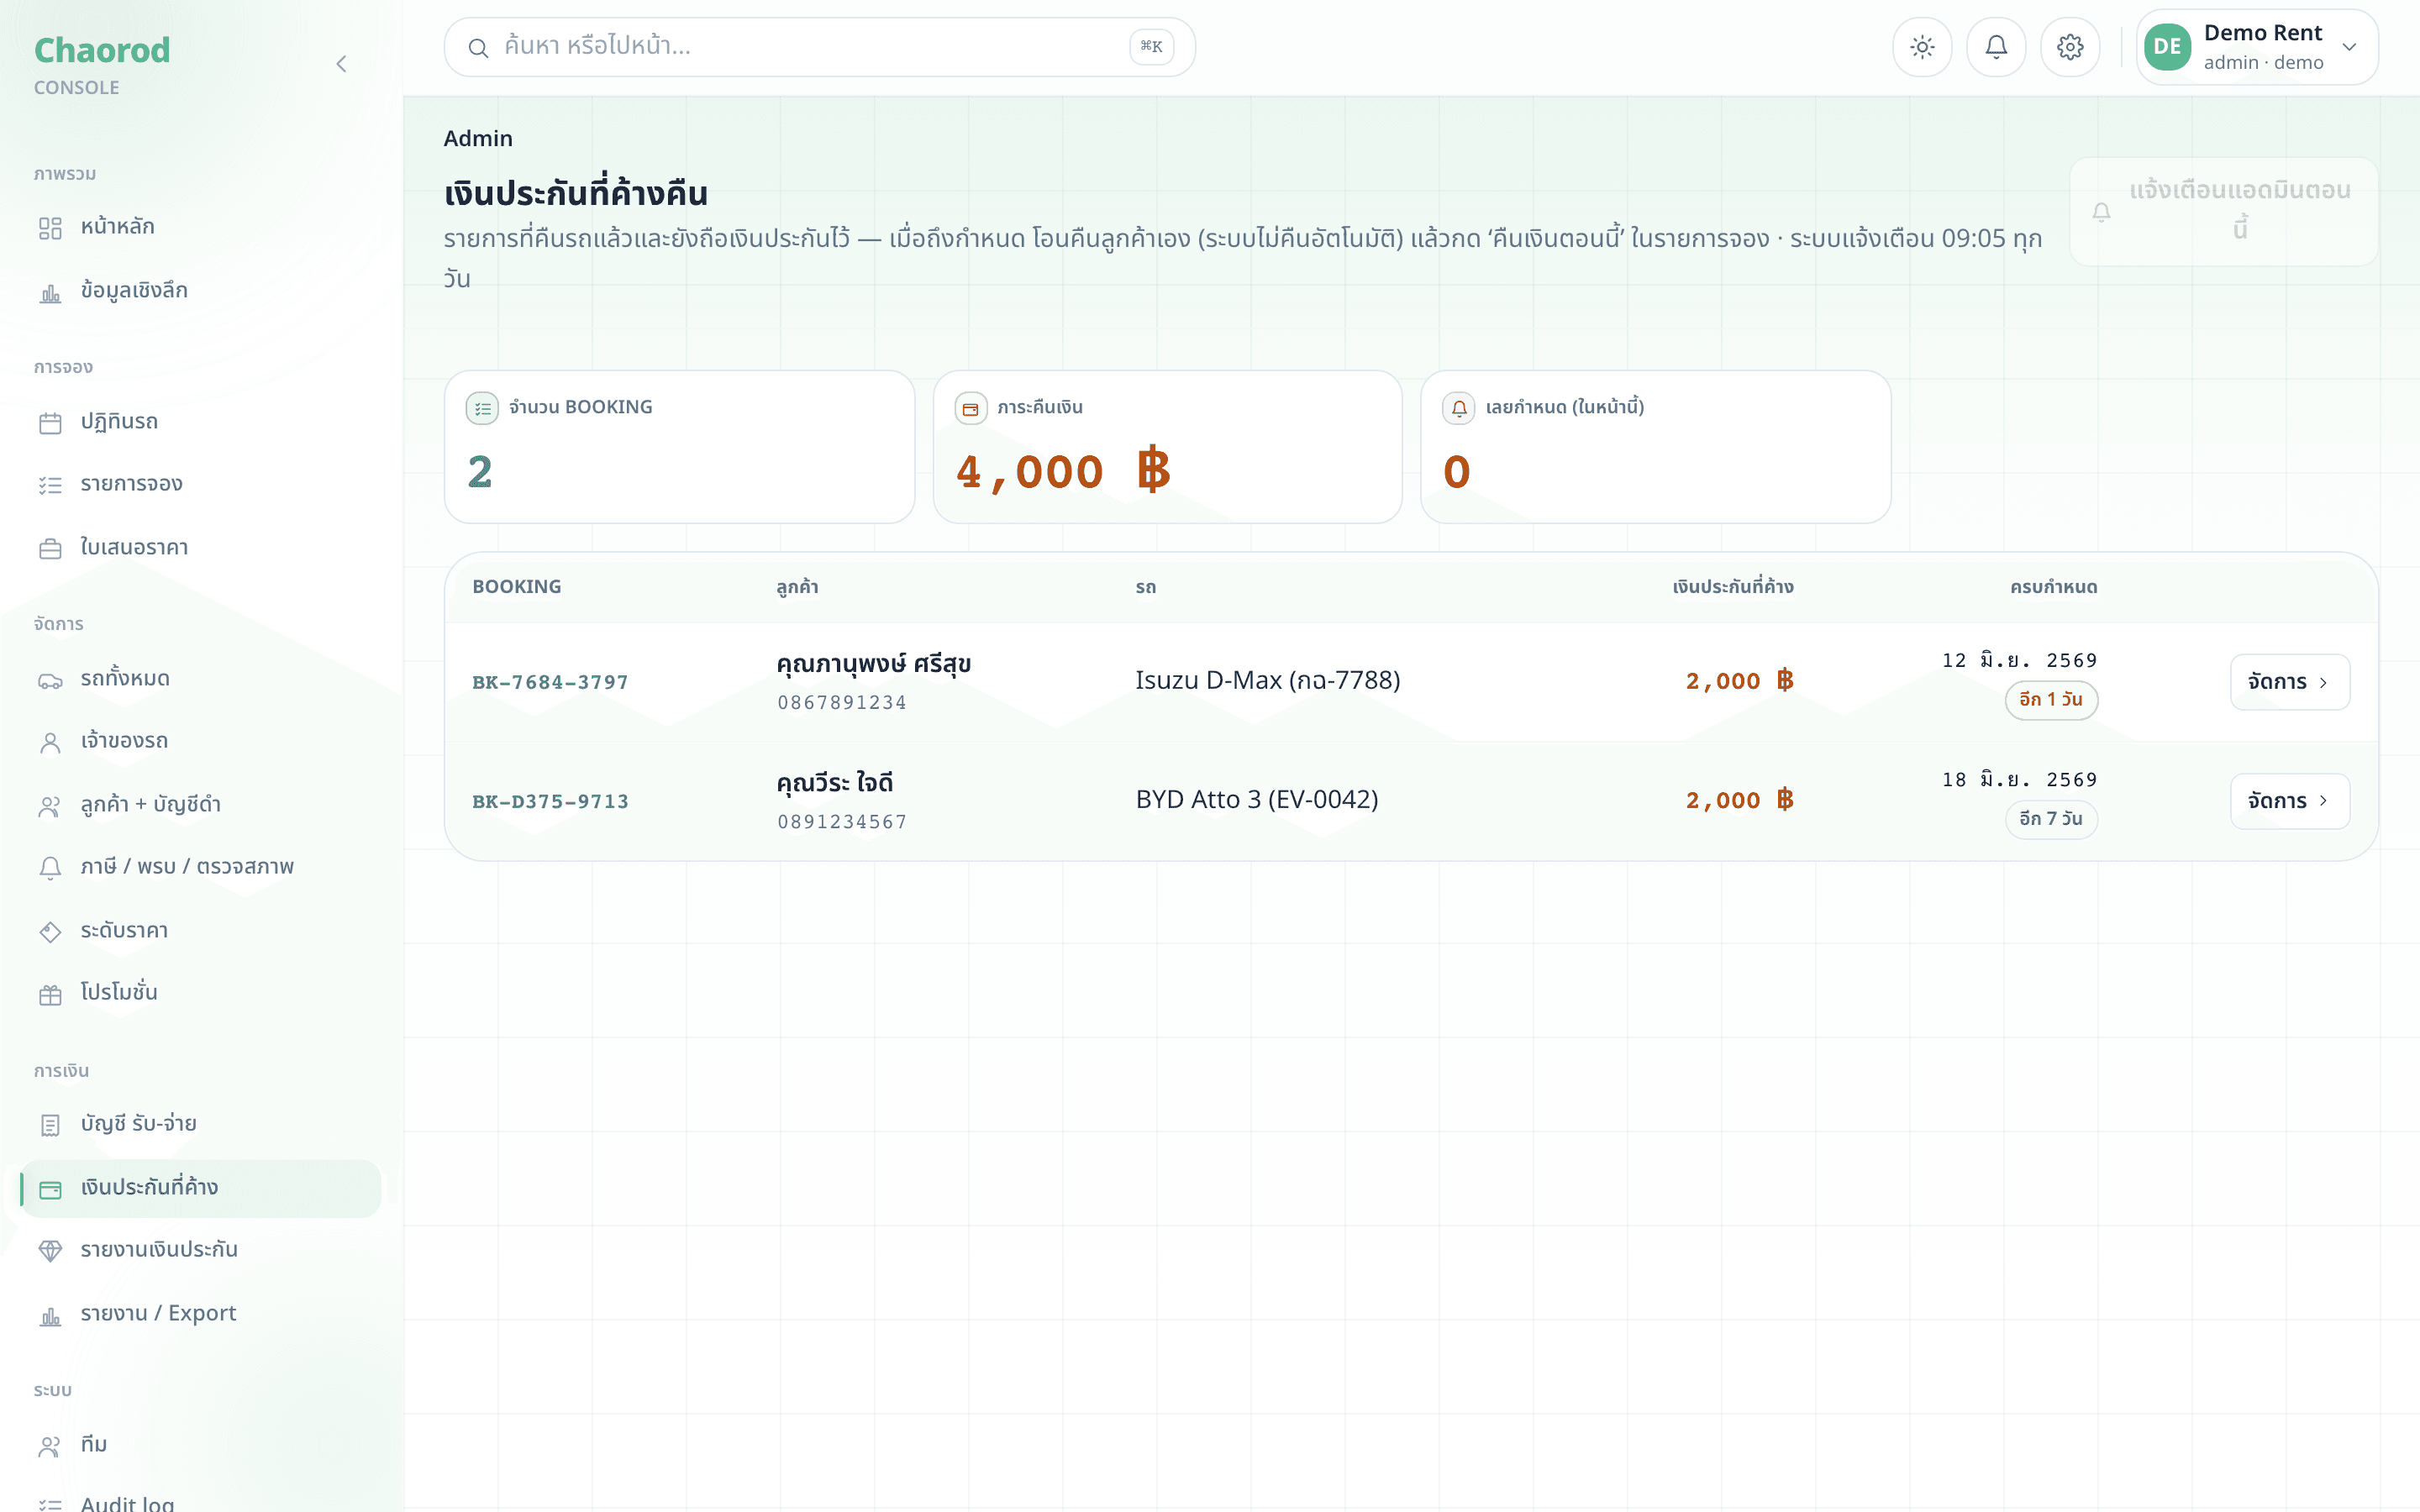Open the calendar icon for ปฏิทินรถ
The image size is (2420, 1512).
50,423
